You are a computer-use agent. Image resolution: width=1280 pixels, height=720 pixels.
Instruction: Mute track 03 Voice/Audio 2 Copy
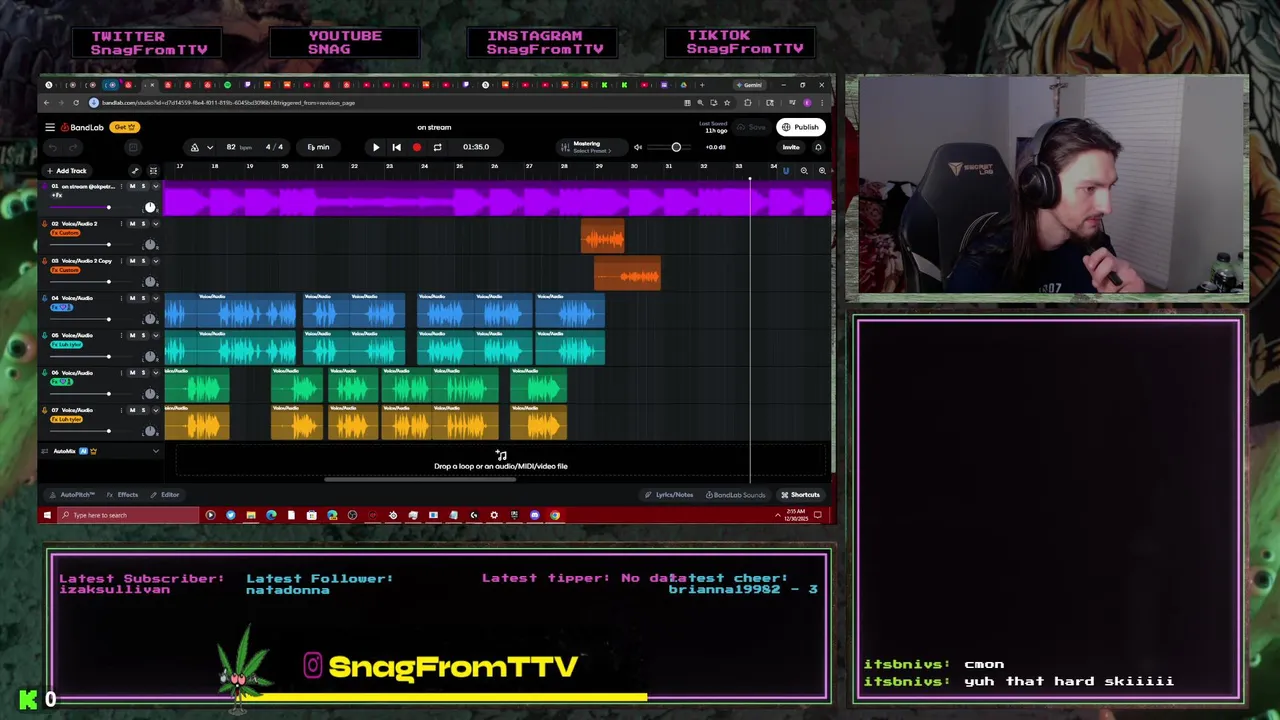[x=132, y=261]
